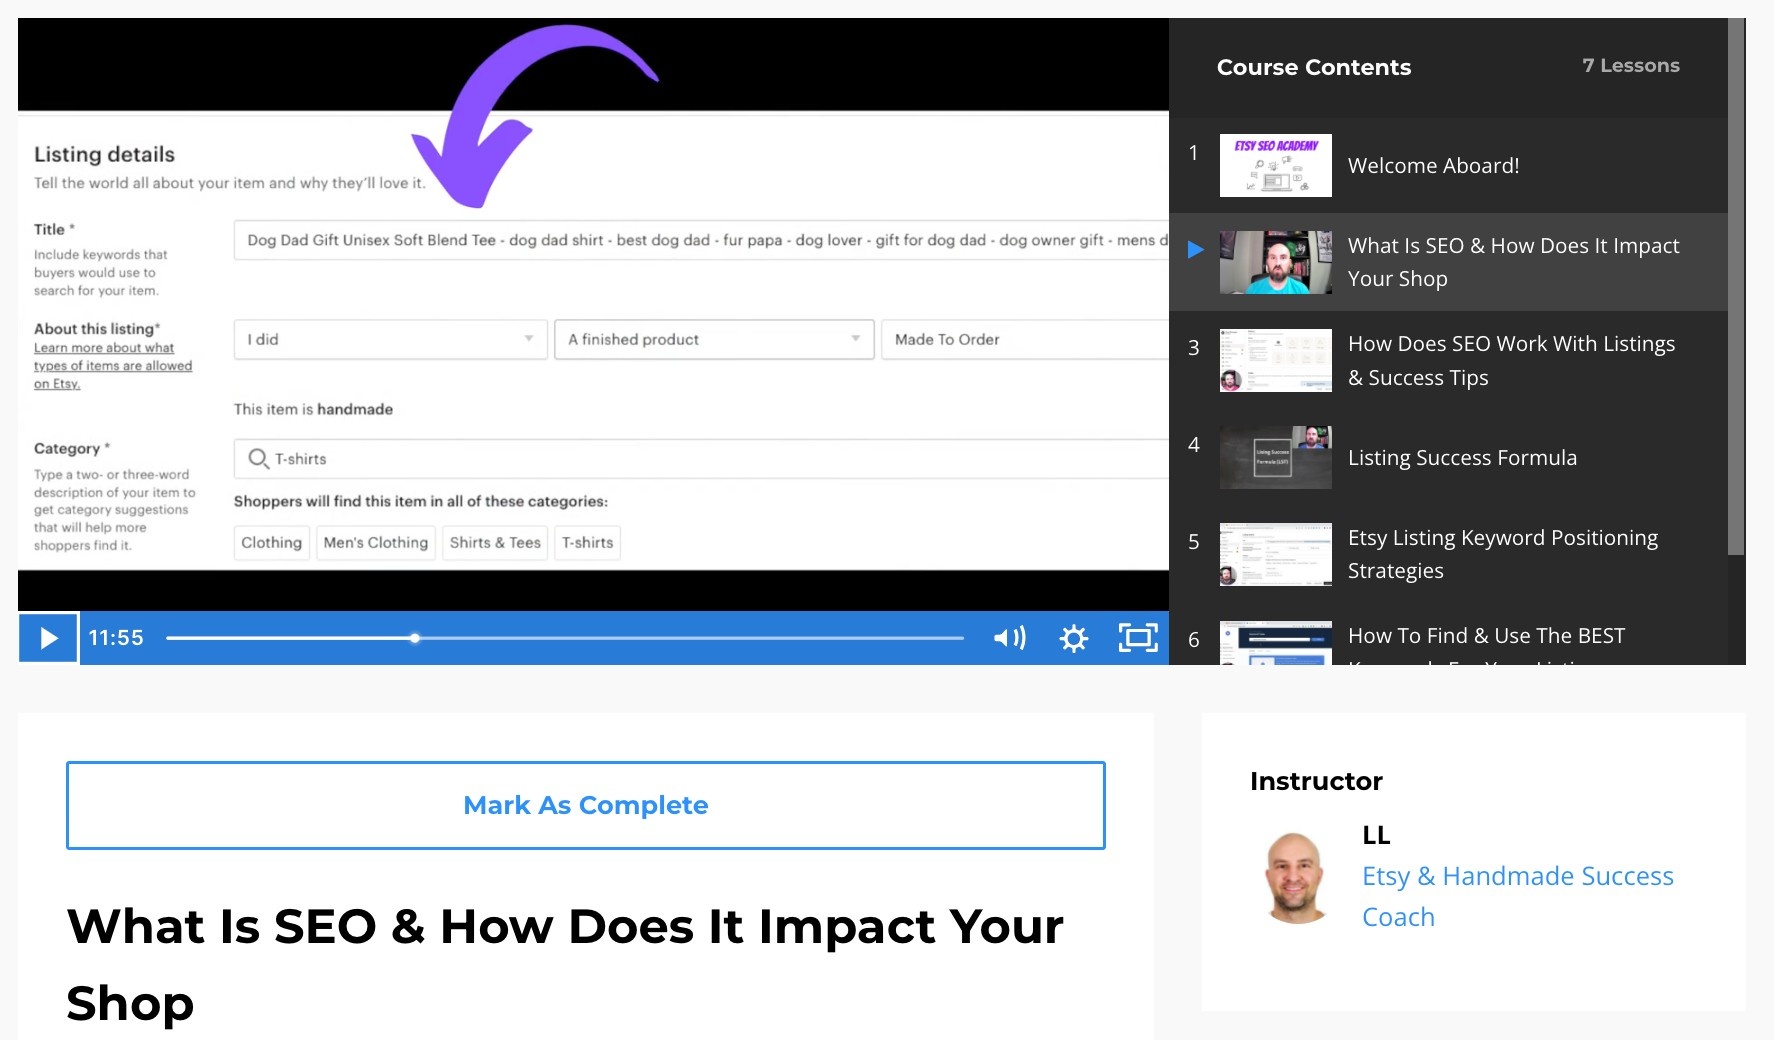Open the 'A finished product' dropdown in the video
1774x1040 pixels.
714,339
